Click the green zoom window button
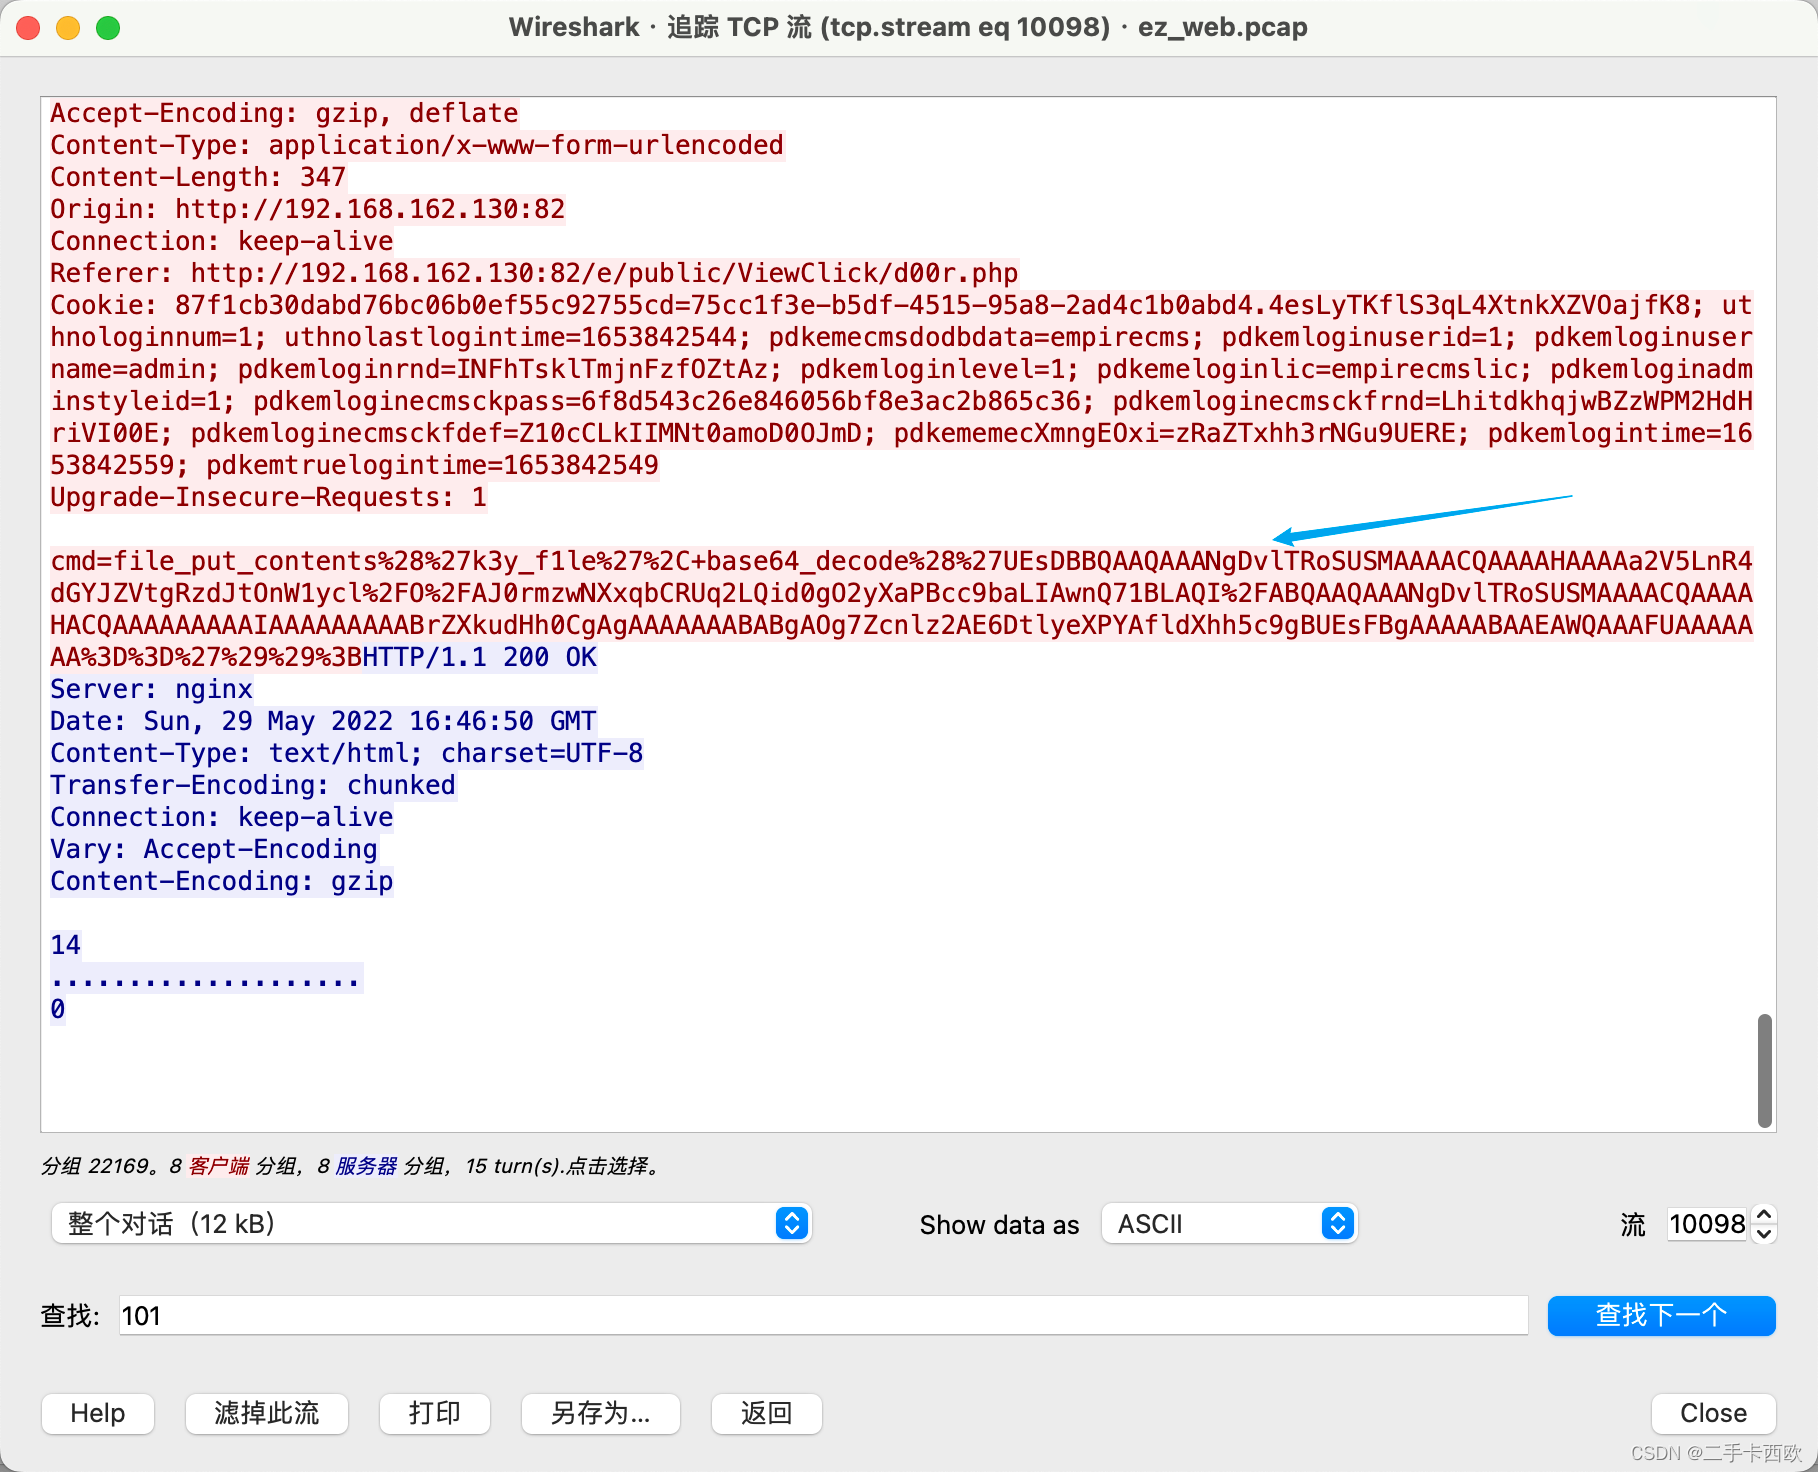Screen dimensions: 1818x1472 point(108,28)
